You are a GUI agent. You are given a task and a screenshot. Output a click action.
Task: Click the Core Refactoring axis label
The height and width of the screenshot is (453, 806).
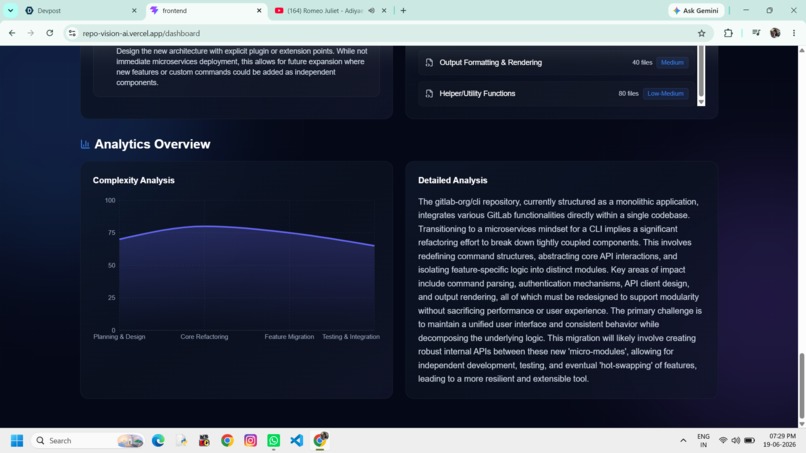tap(204, 337)
